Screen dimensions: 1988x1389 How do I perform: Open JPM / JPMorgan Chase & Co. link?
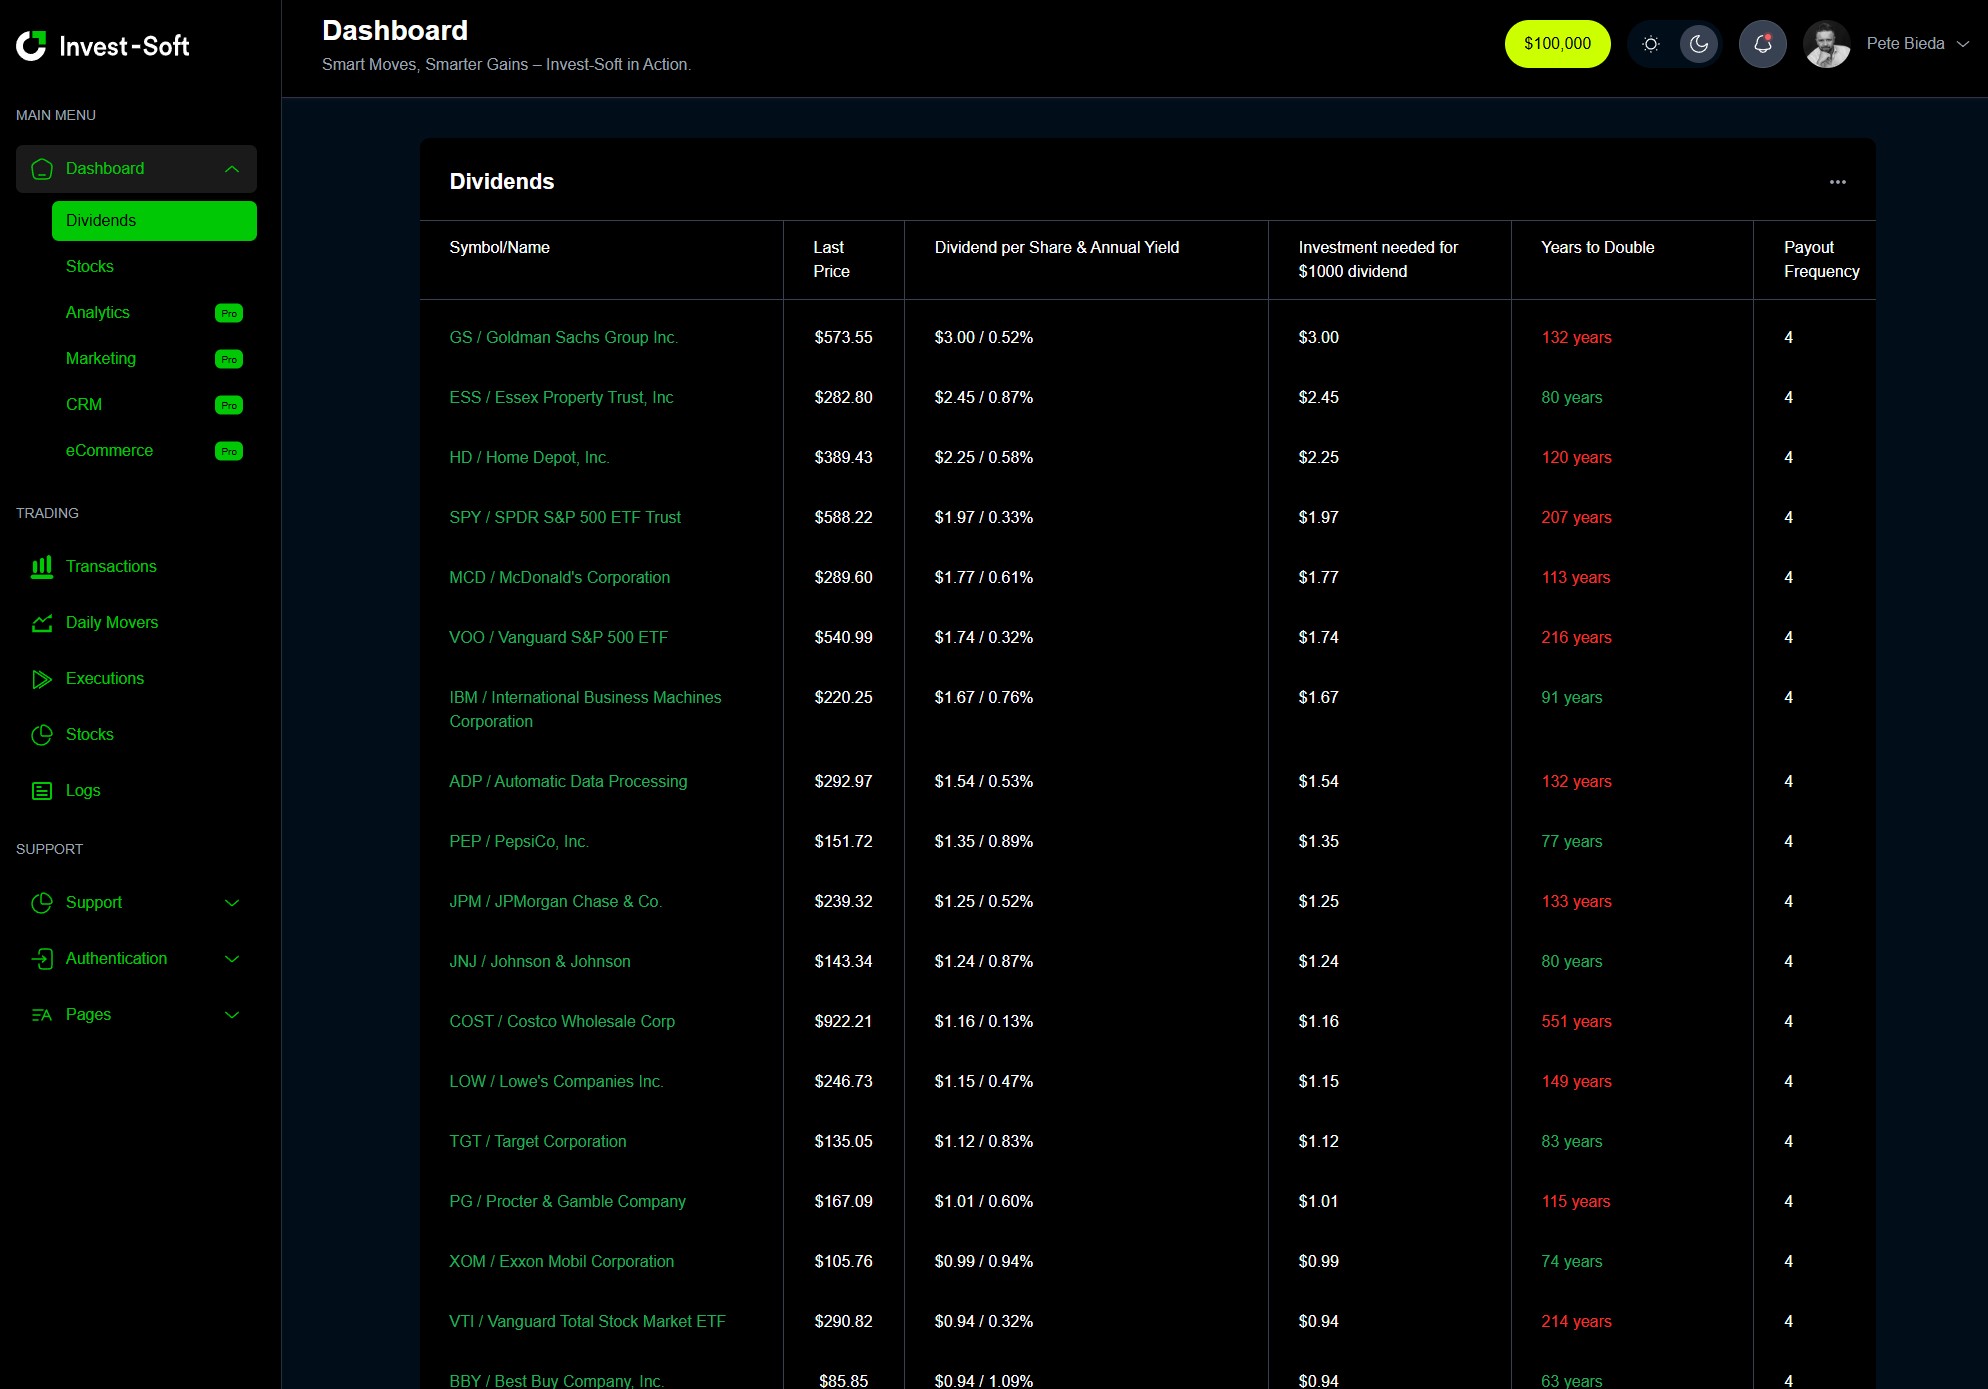click(555, 902)
